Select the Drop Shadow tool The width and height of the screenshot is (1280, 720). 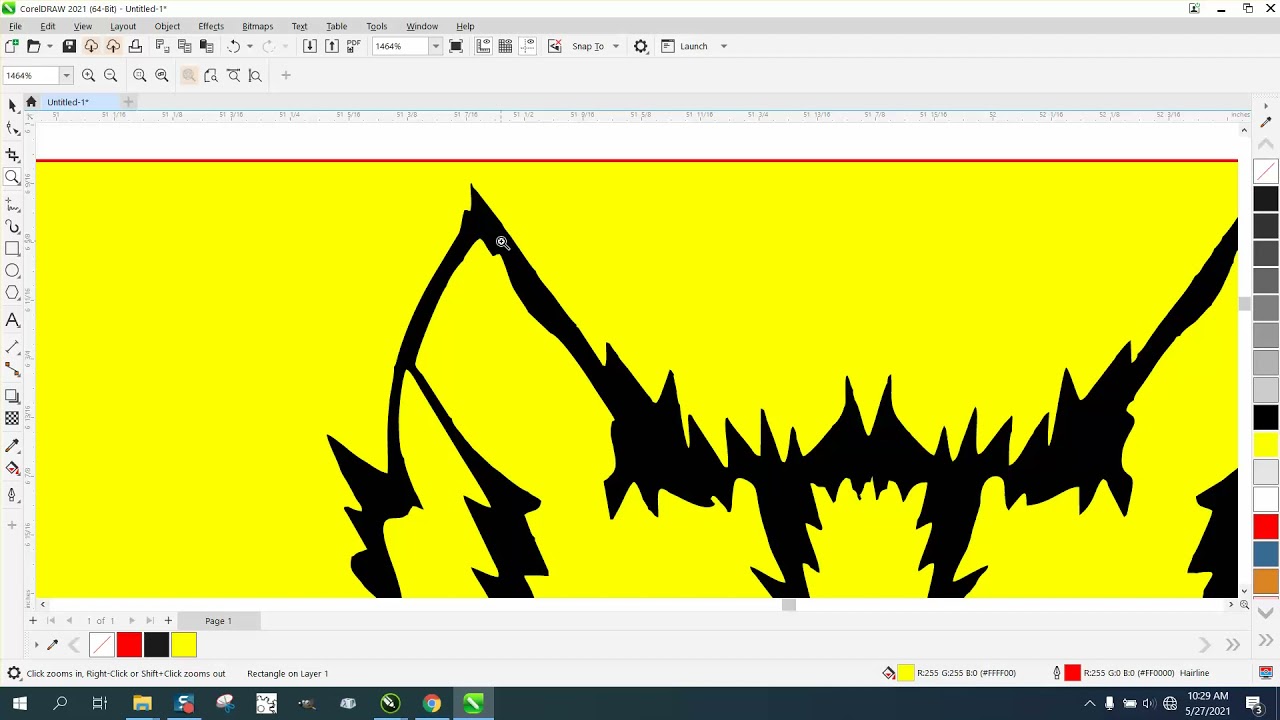(12, 396)
